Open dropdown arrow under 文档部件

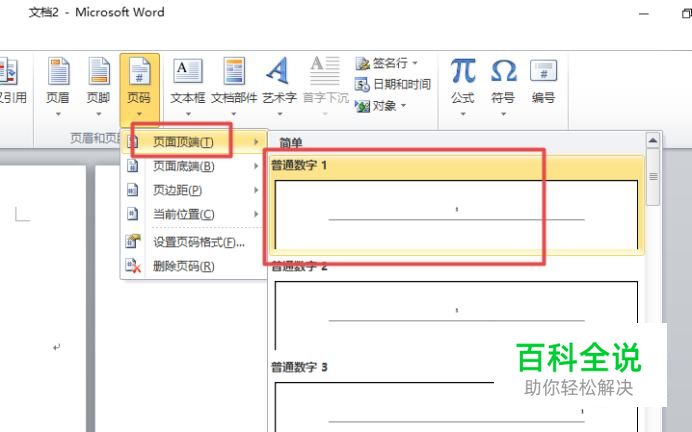(x=234, y=114)
